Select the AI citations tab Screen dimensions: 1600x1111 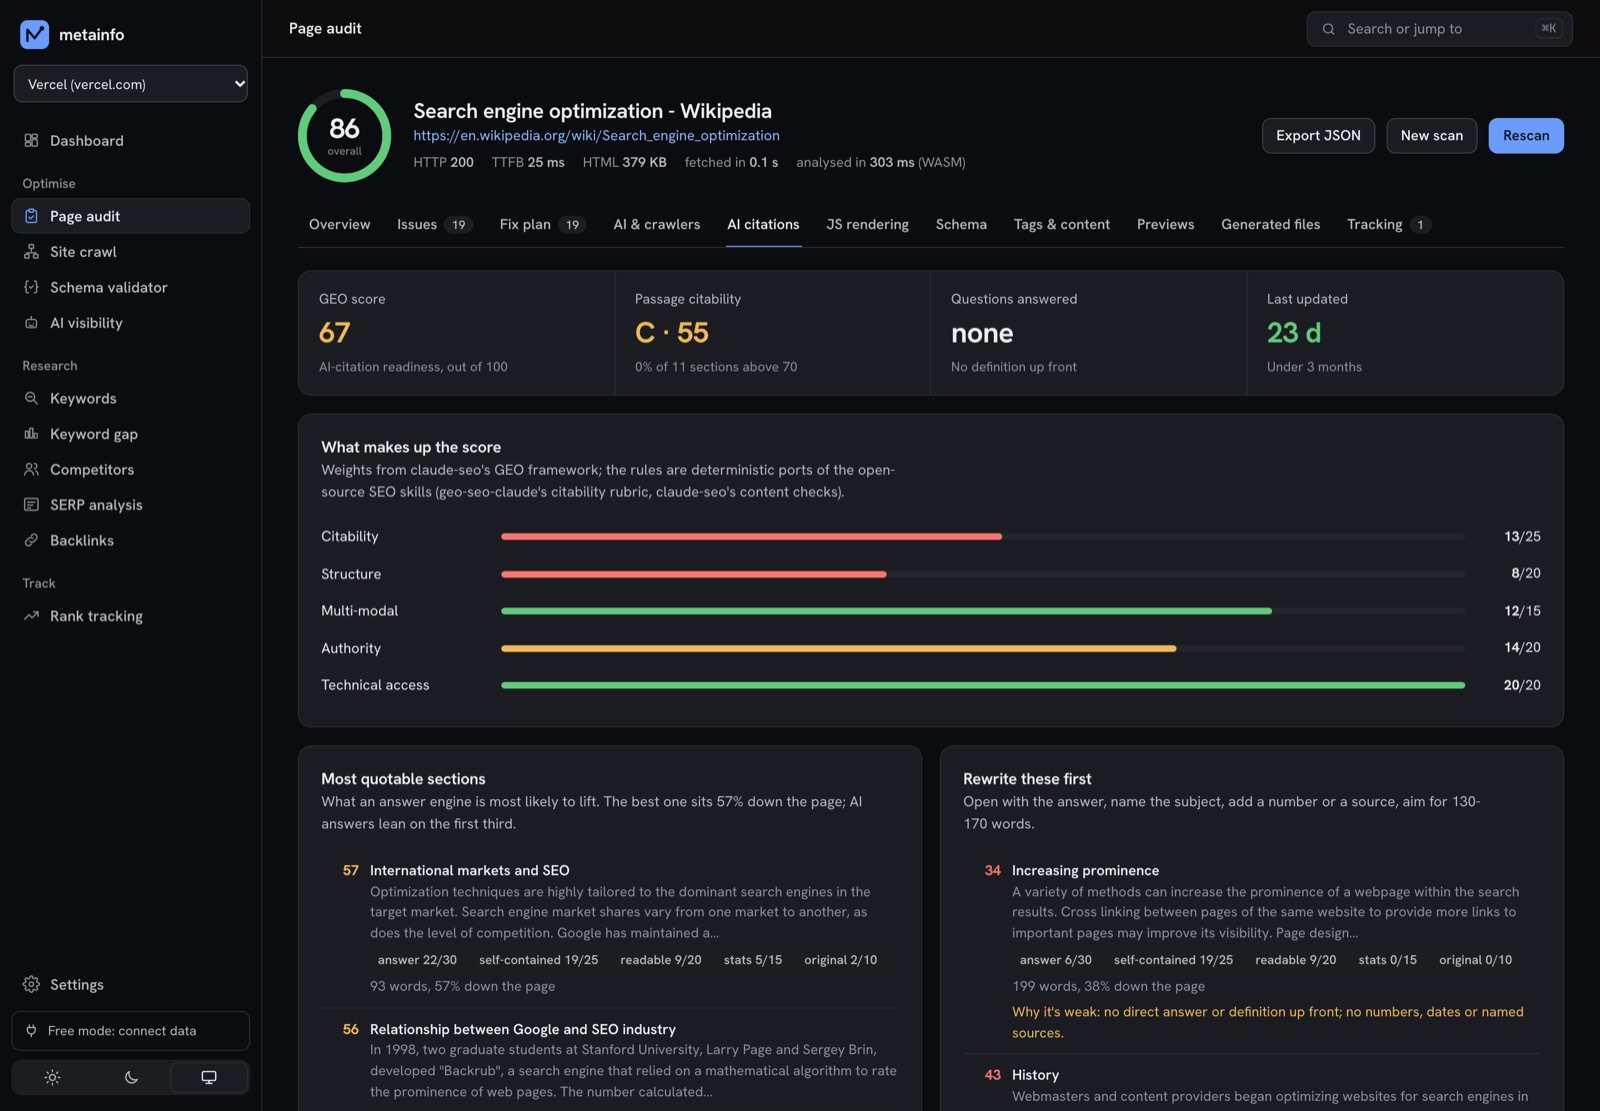click(763, 224)
